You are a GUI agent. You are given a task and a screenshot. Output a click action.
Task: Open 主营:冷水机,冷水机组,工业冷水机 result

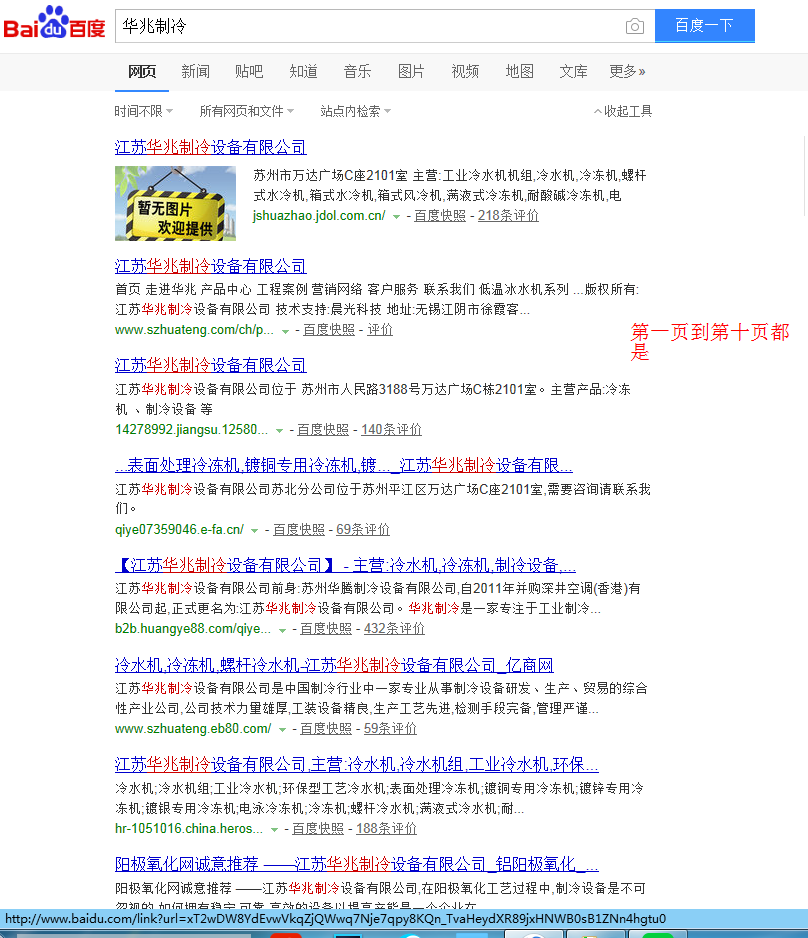(x=356, y=765)
